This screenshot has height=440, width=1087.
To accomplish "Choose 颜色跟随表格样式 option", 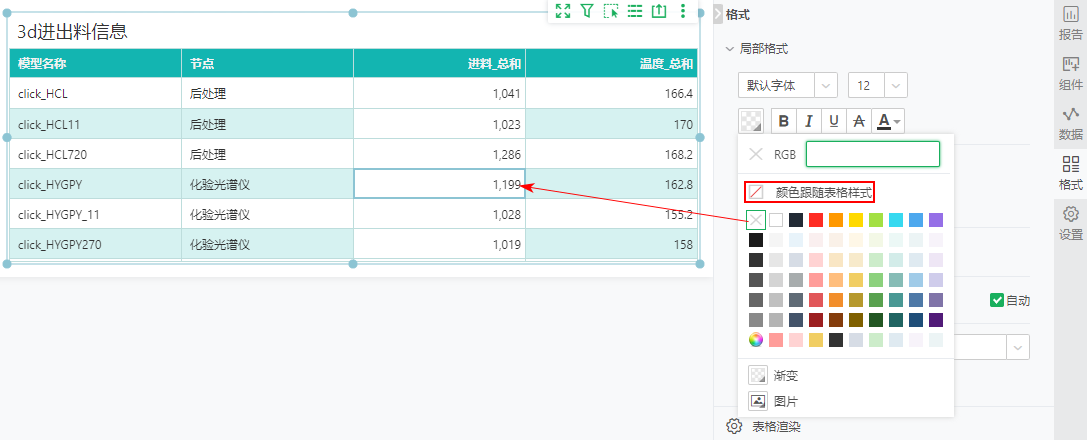I will (x=824, y=192).
